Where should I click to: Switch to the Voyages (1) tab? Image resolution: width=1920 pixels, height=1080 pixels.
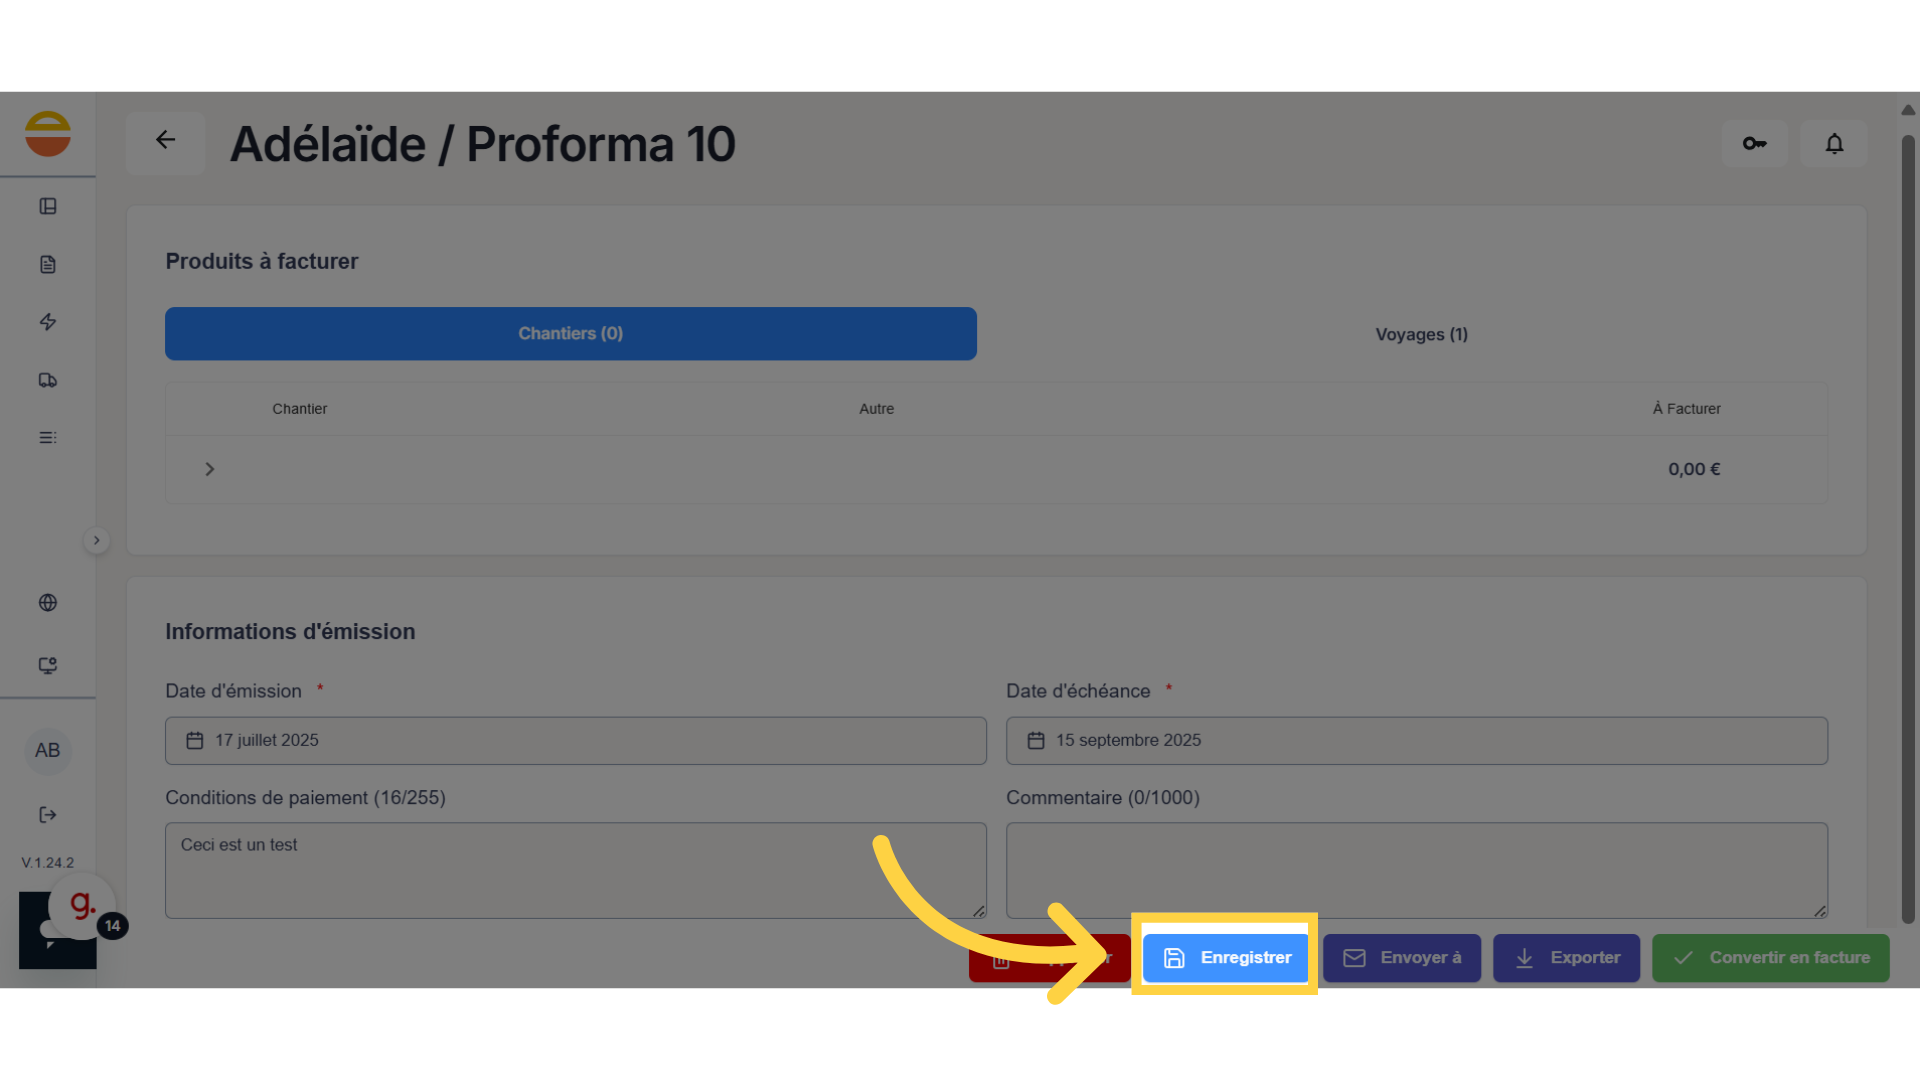[x=1421, y=334]
